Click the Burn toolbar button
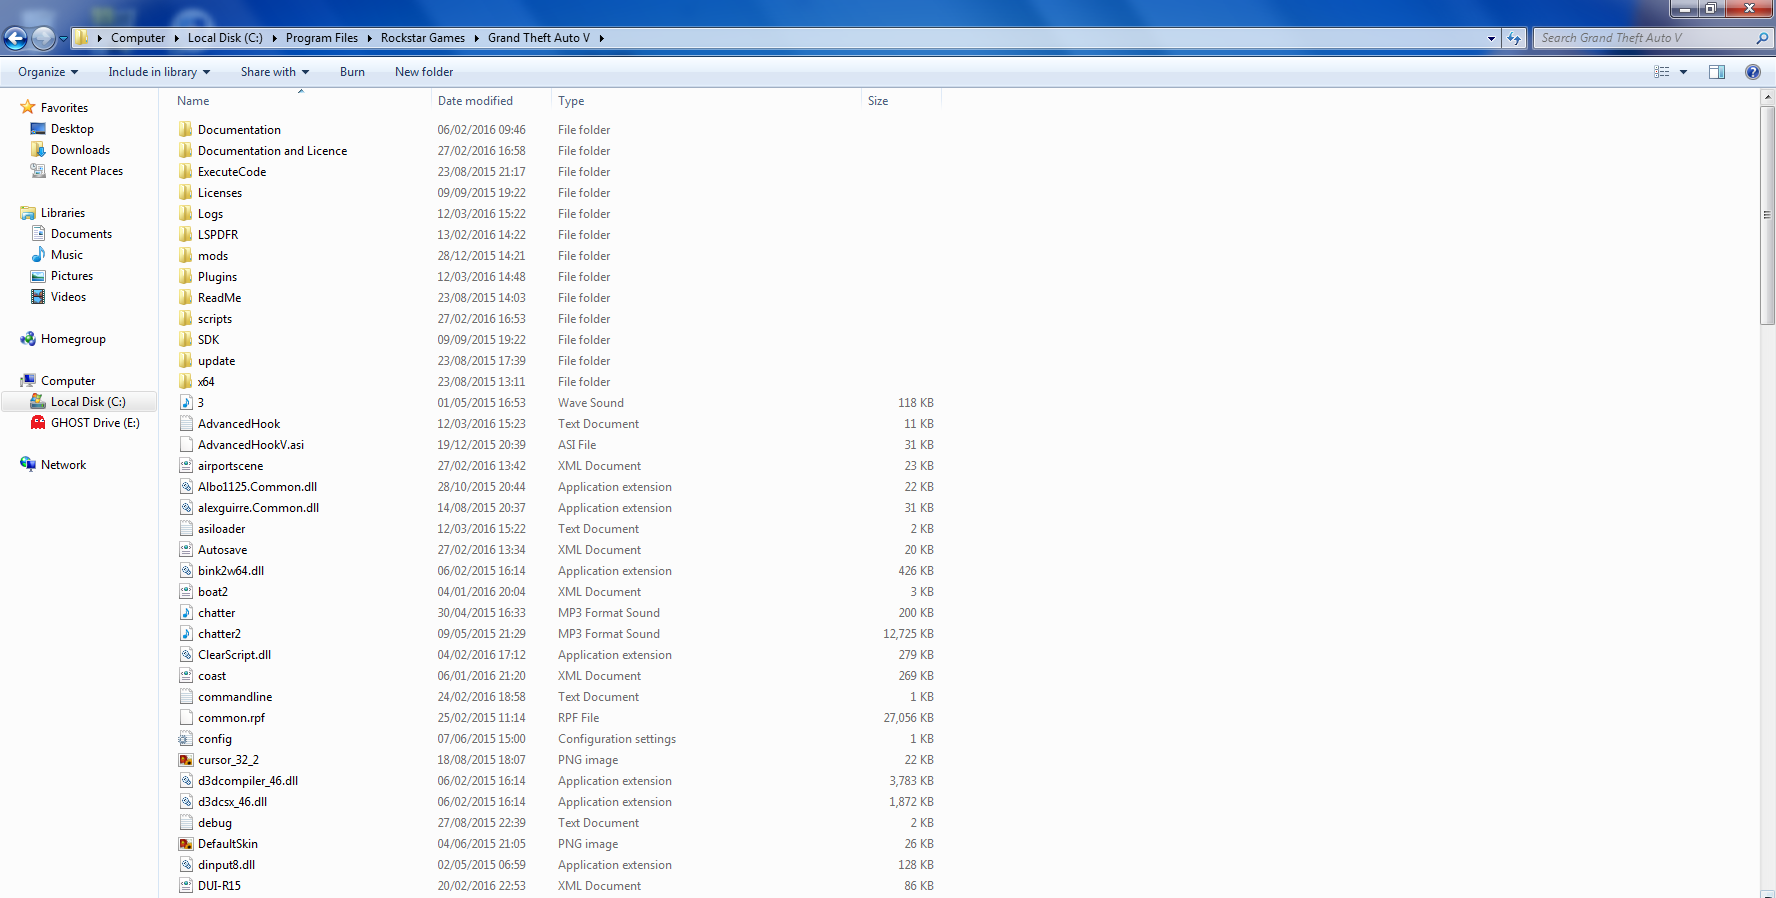 tap(352, 72)
